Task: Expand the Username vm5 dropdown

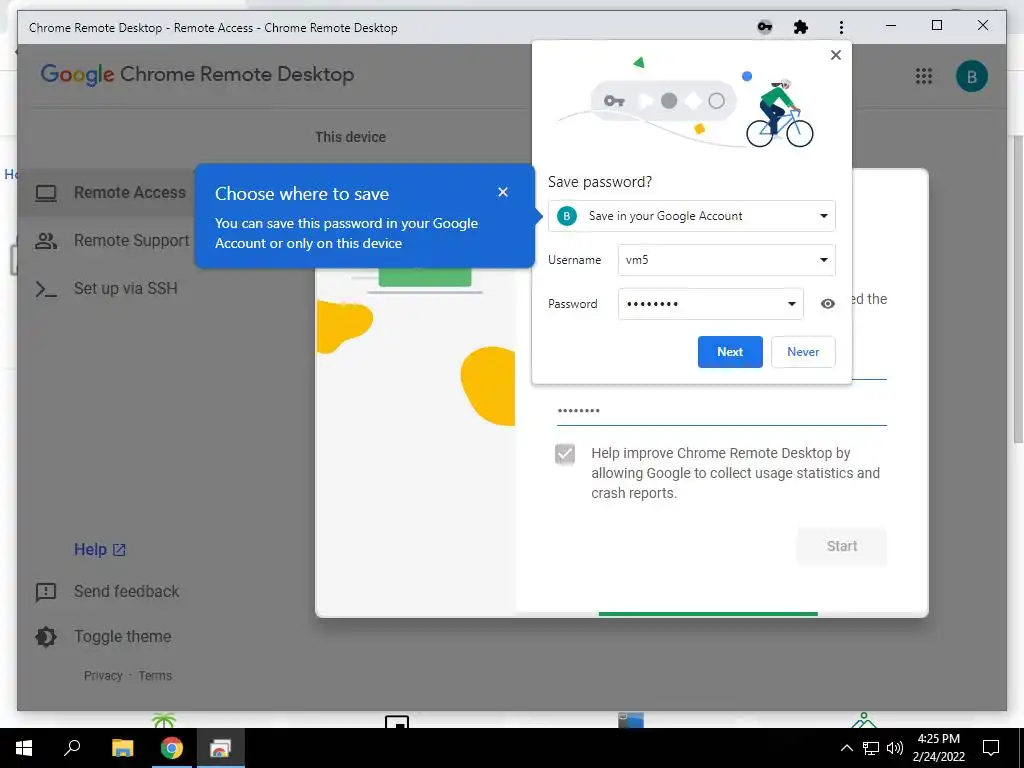Action: (824, 260)
